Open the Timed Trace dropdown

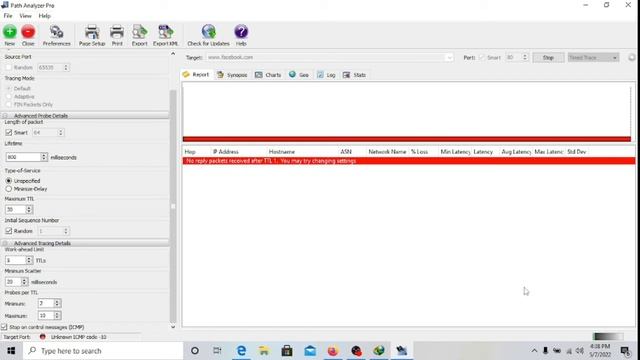593,58
